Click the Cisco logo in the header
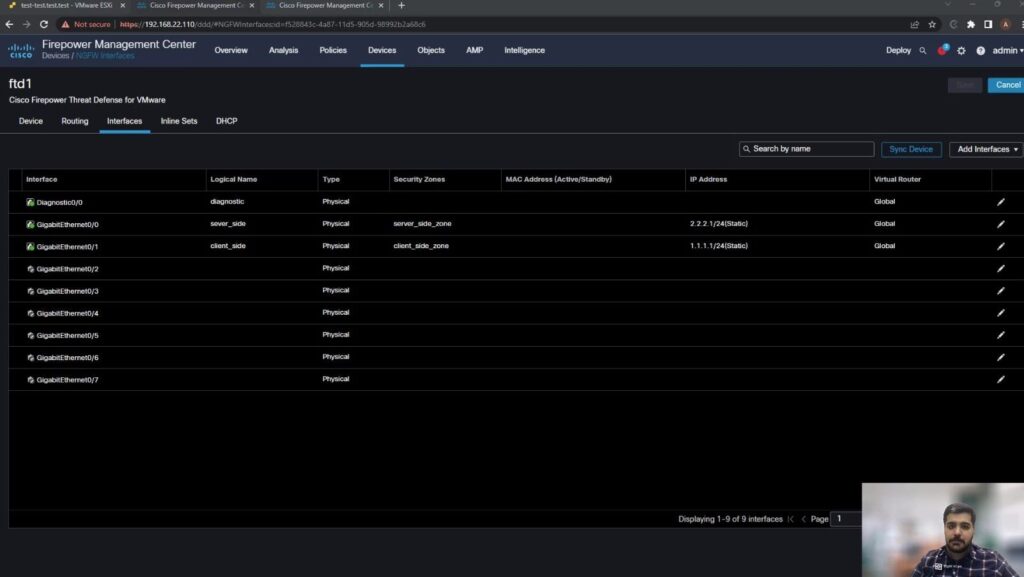Screen dimensions: 1024x577 21,50
